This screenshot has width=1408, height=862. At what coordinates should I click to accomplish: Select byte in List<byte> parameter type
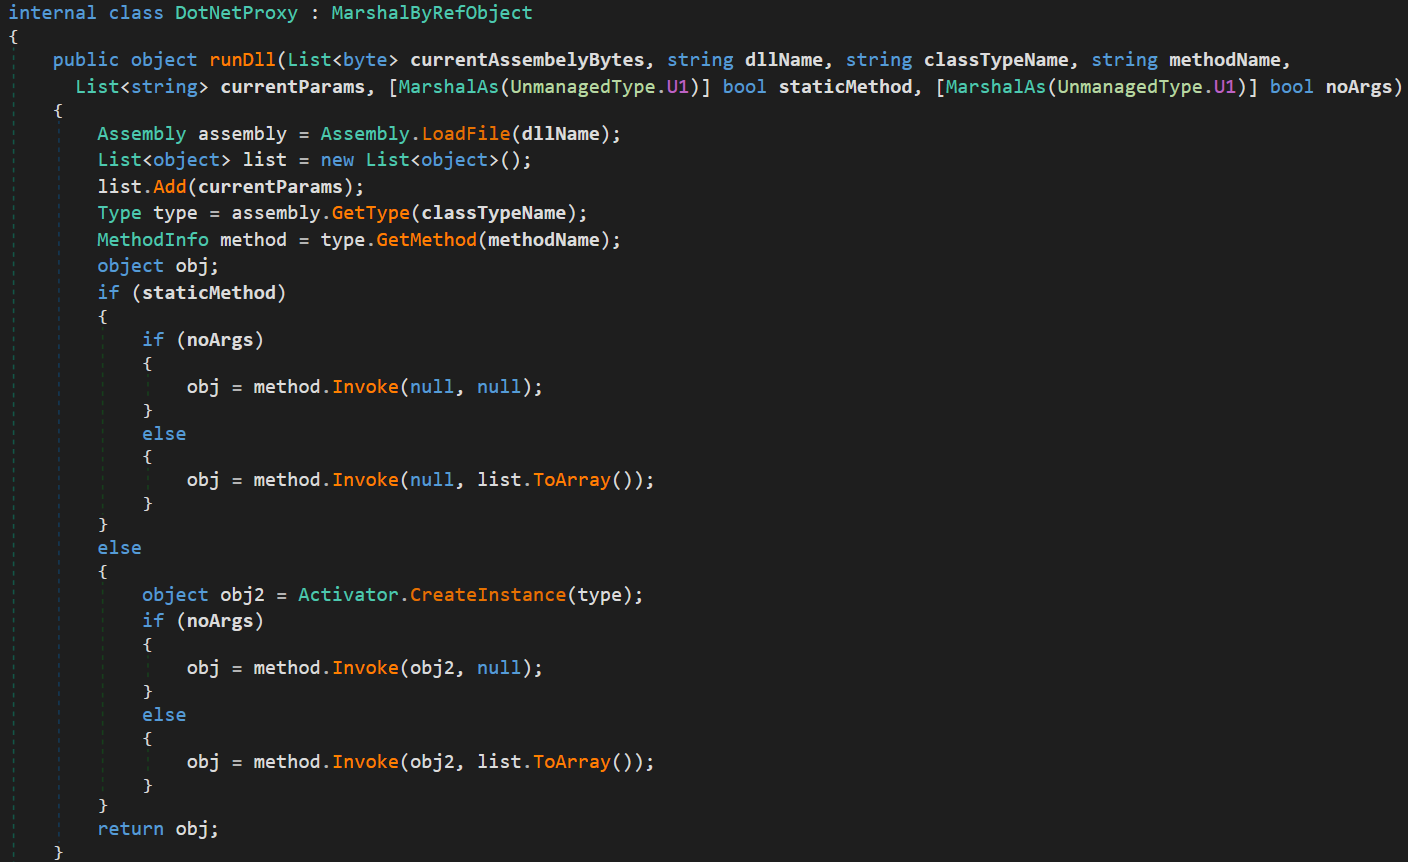click(x=365, y=60)
